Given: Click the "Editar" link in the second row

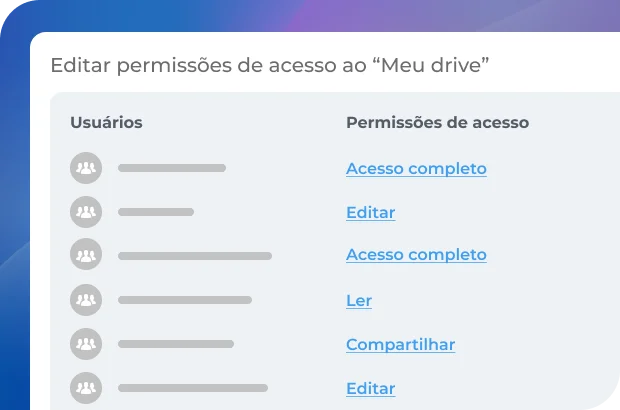Looking at the screenshot, I should [x=370, y=212].
